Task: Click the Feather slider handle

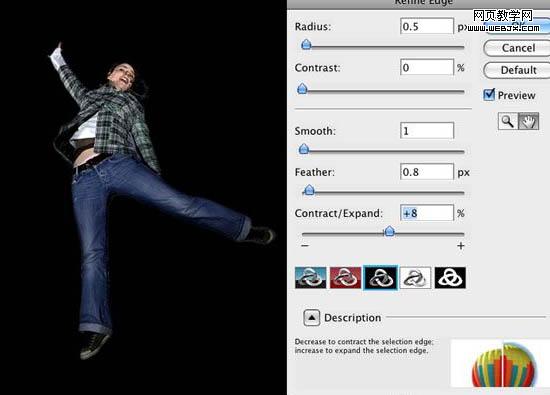Action: (x=309, y=190)
